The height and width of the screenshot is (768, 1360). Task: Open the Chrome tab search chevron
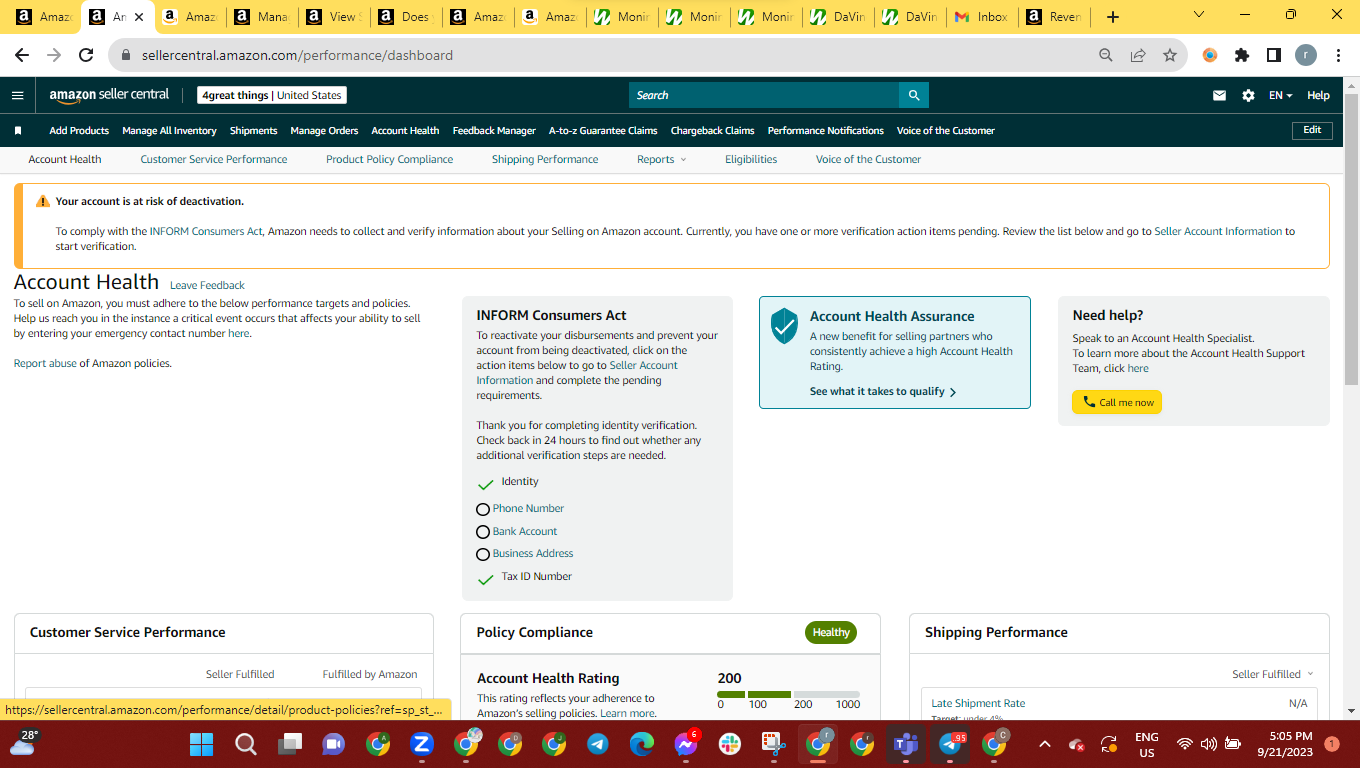coord(1199,15)
